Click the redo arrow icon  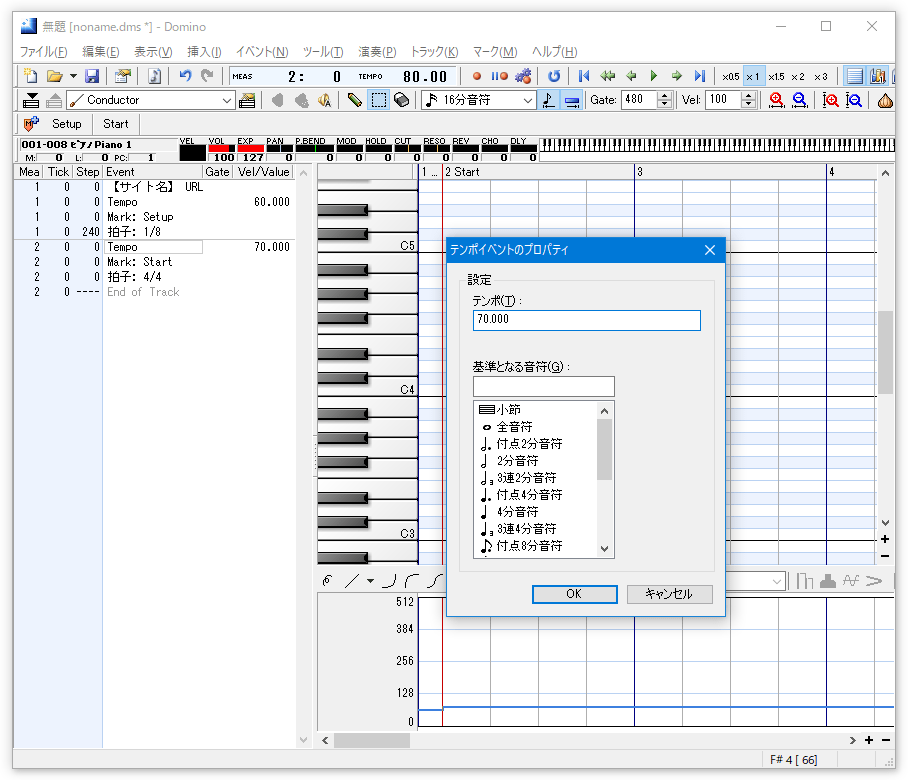[x=207, y=76]
